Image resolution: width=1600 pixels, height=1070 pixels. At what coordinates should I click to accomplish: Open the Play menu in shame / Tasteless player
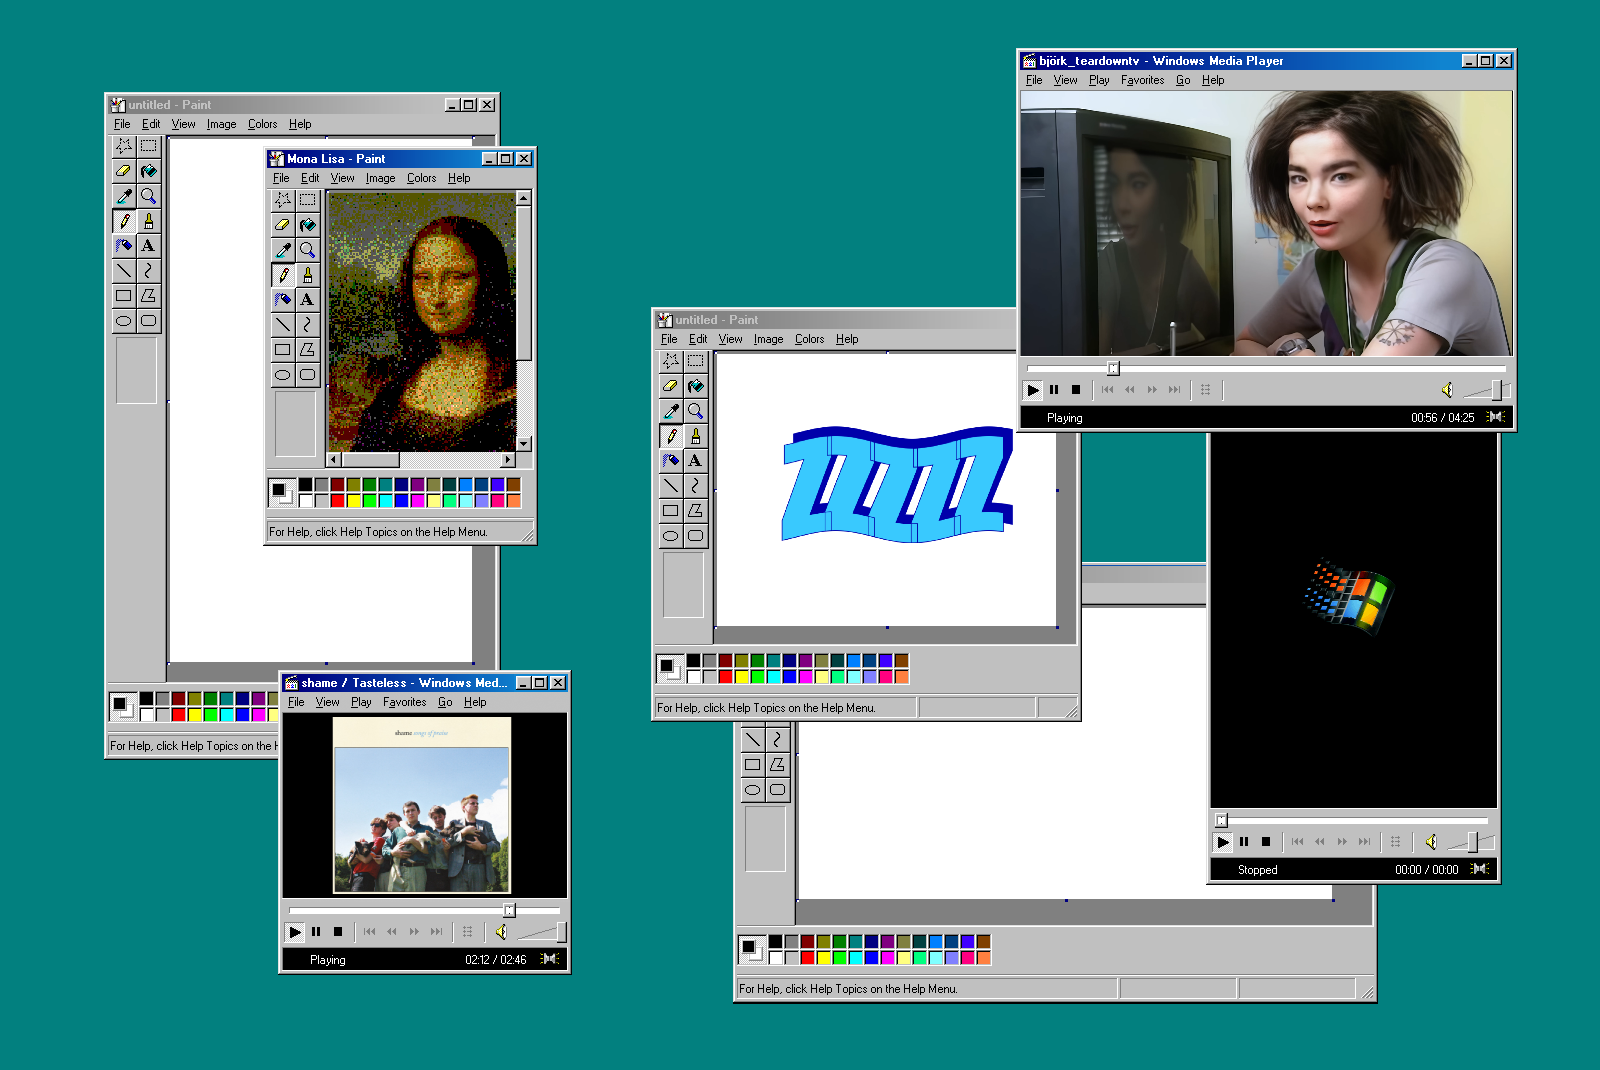pos(361,702)
